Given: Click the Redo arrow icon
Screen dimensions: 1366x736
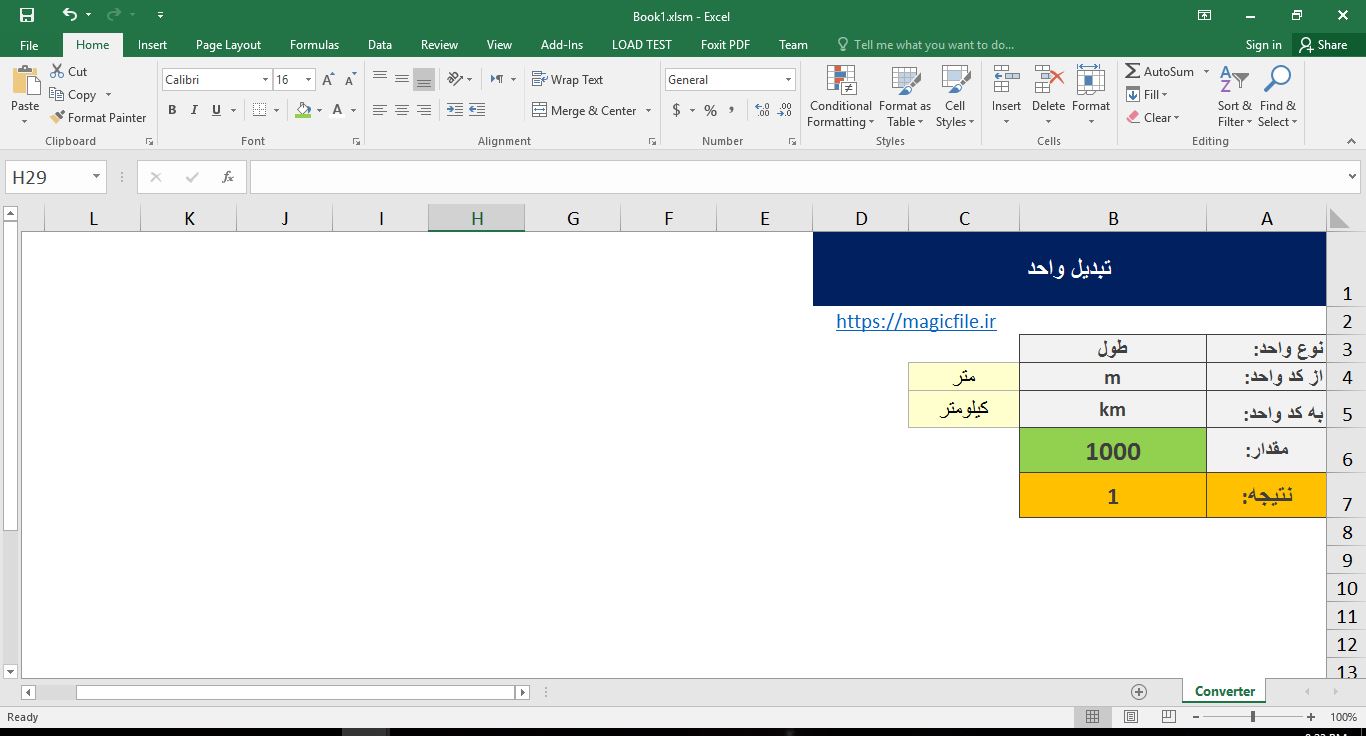Looking at the screenshot, I should click(114, 15).
